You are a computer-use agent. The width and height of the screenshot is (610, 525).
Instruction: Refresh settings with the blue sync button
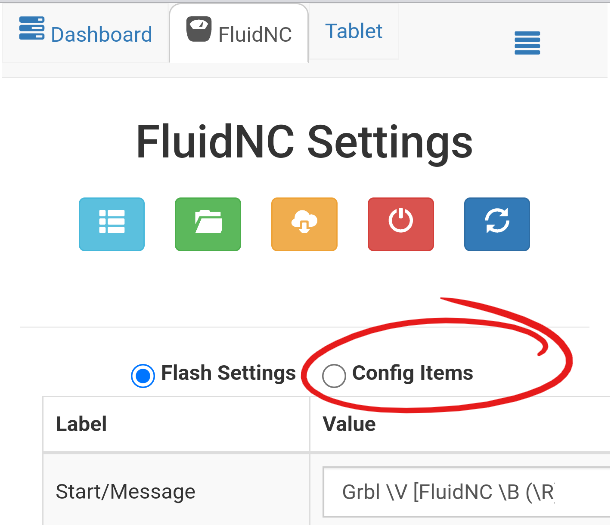pos(497,223)
